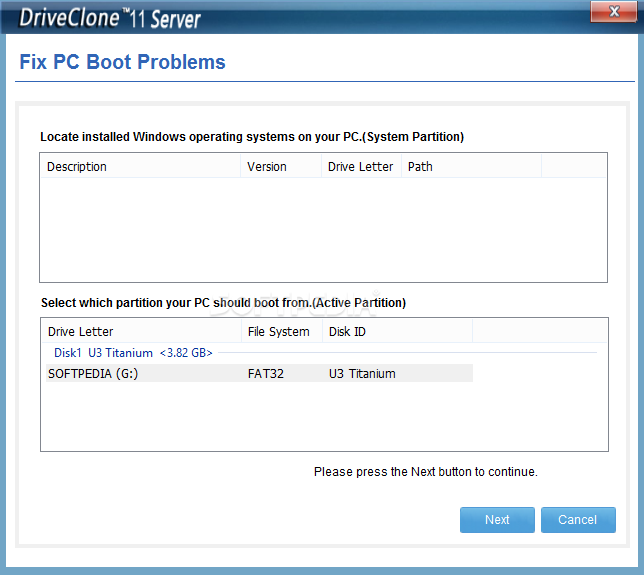Sort by the Description column header
Screen dimensions: 644x575
[140, 166]
